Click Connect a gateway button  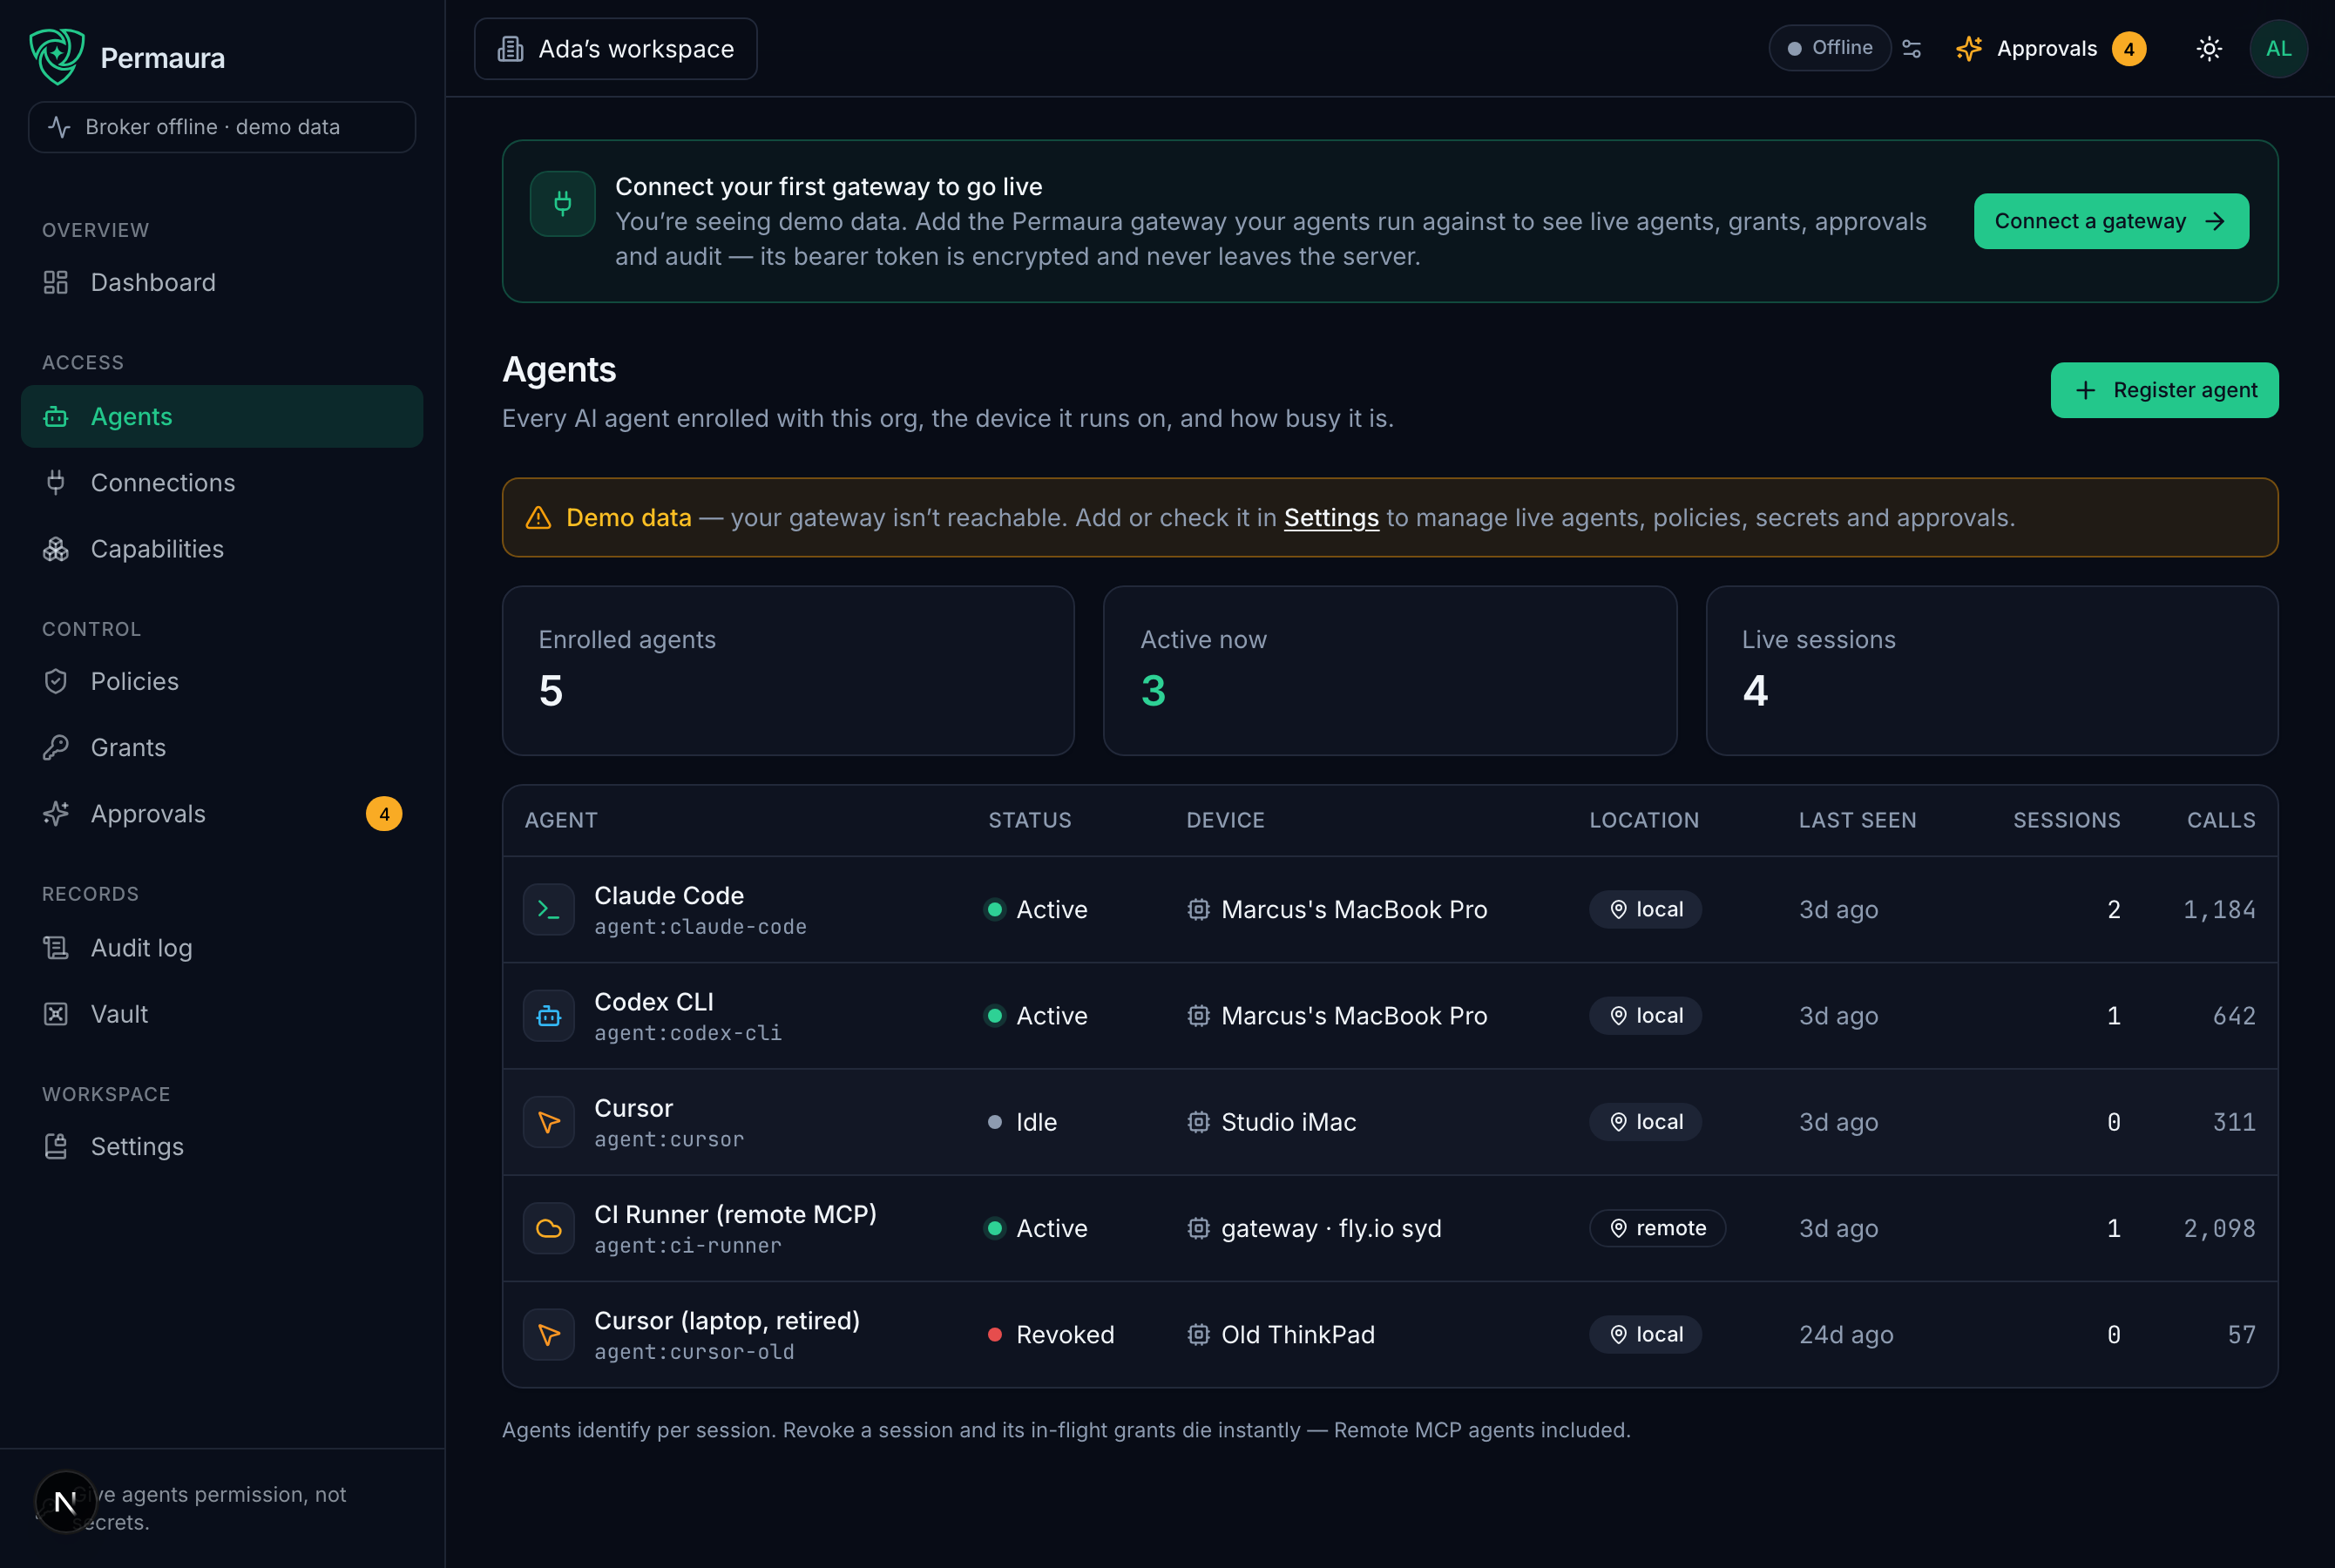tap(2111, 221)
